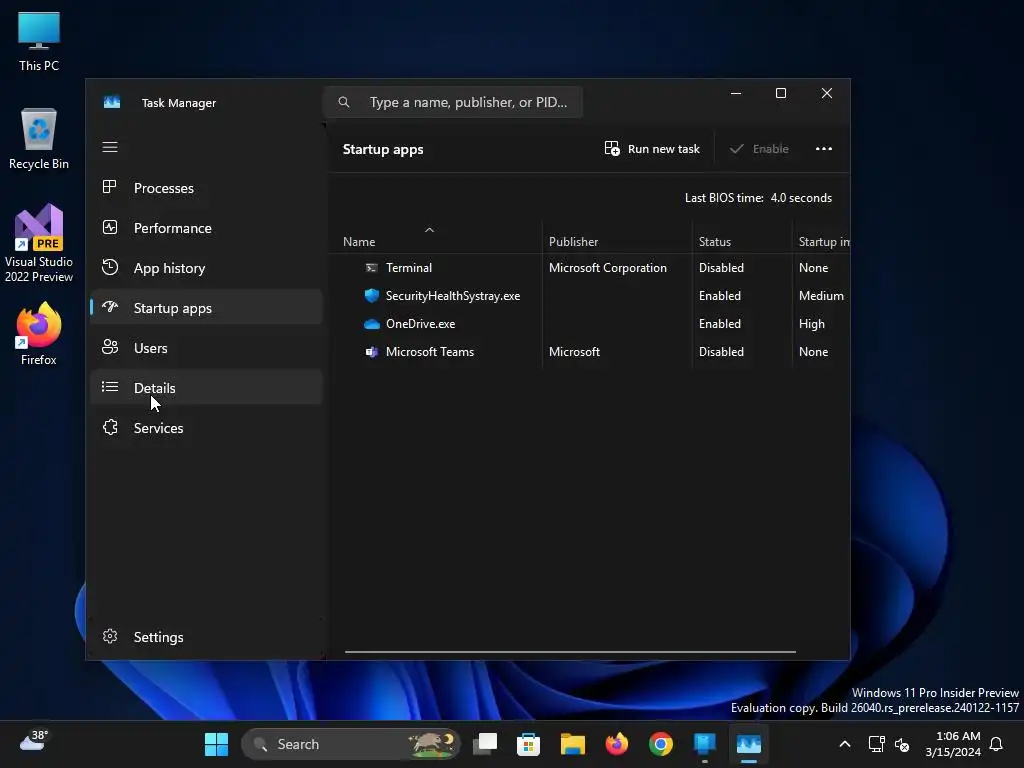Open the Details page
Screen dimensions: 1024x768
click(206, 388)
